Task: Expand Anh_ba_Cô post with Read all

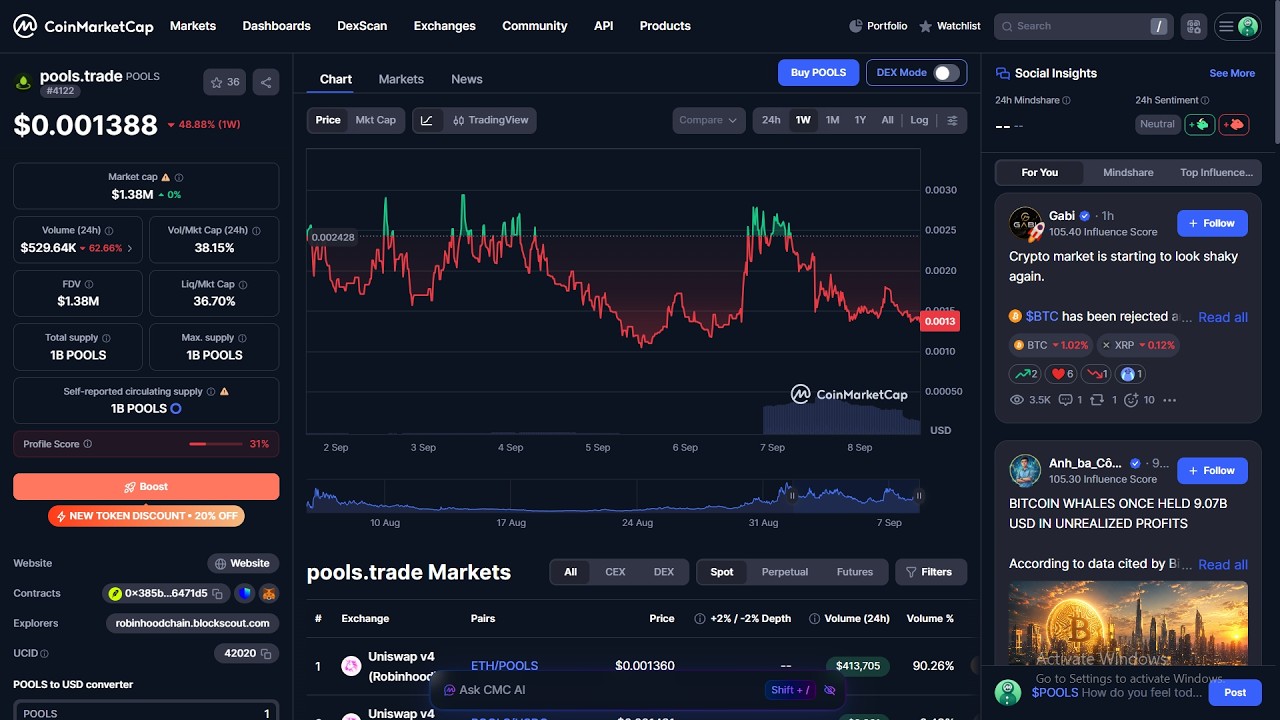Action: click(1222, 564)
